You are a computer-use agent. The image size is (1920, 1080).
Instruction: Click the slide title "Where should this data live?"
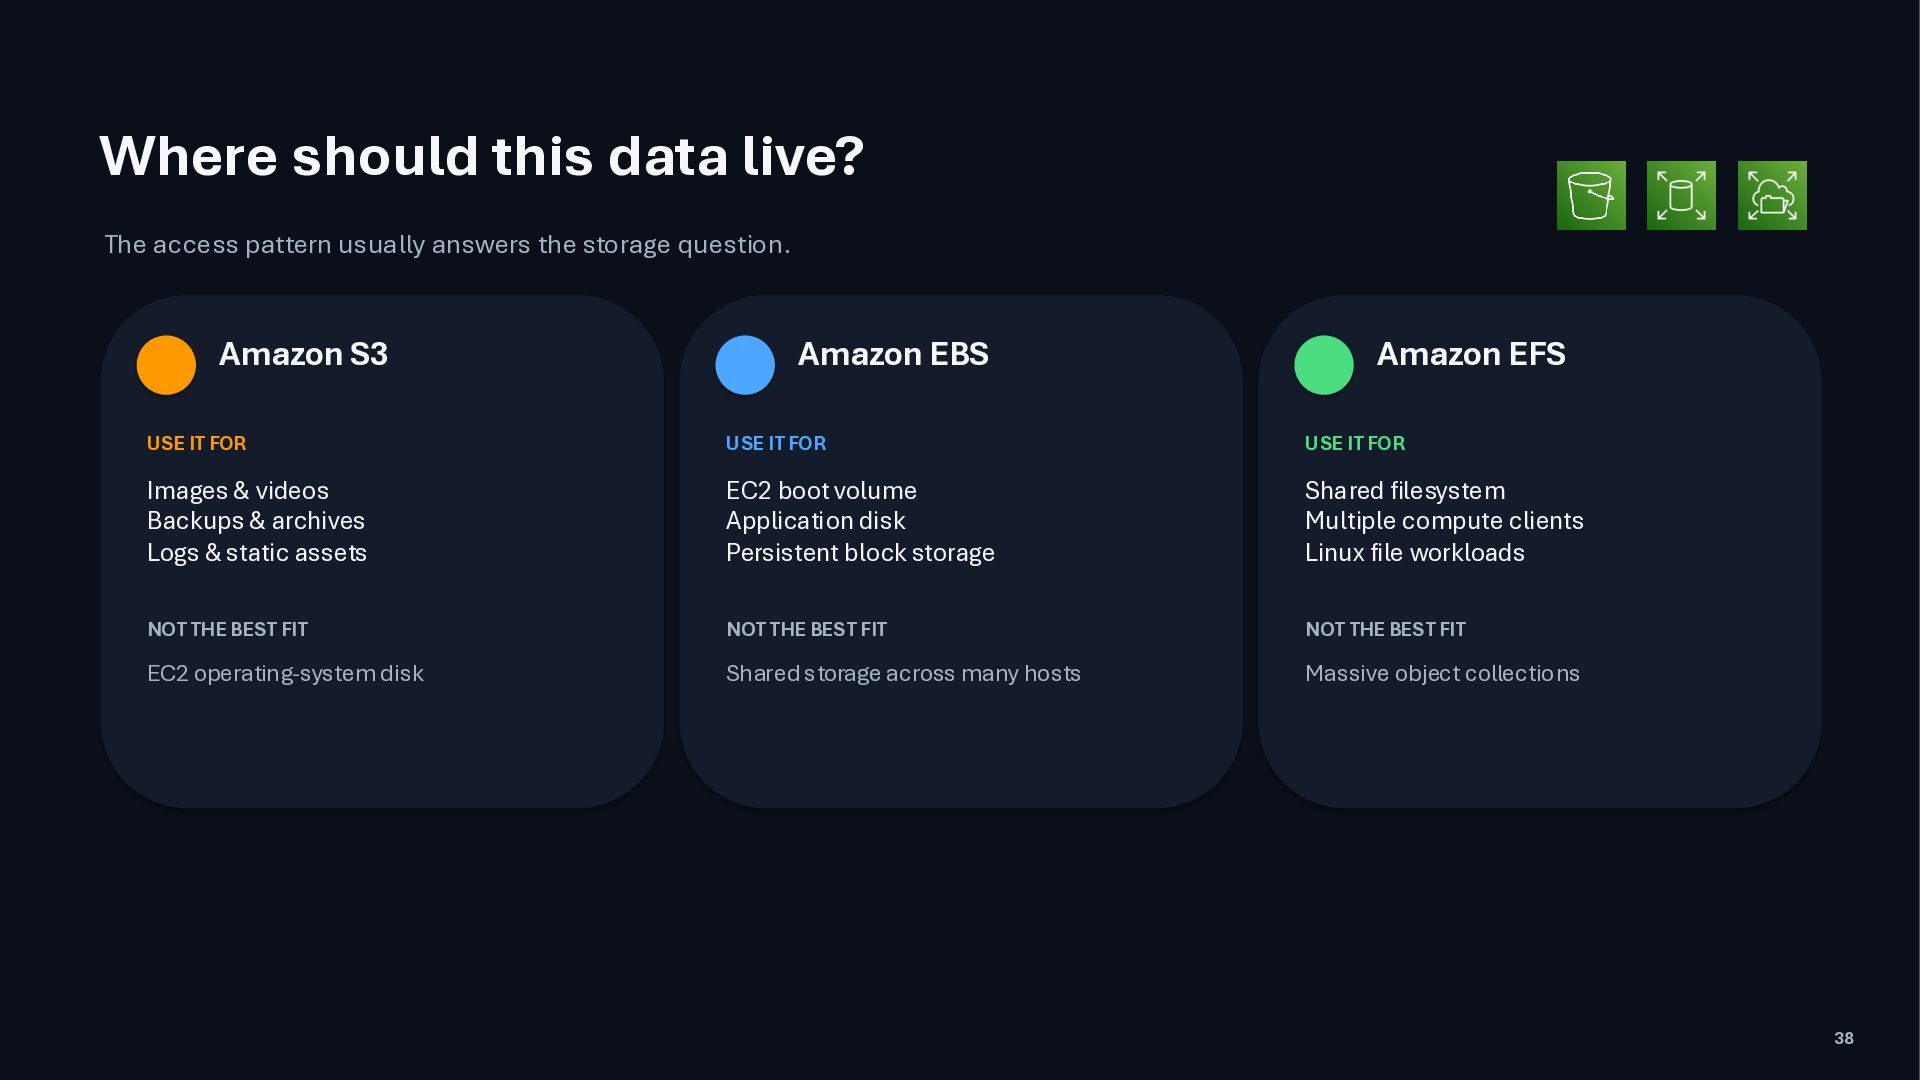(482, 156)
